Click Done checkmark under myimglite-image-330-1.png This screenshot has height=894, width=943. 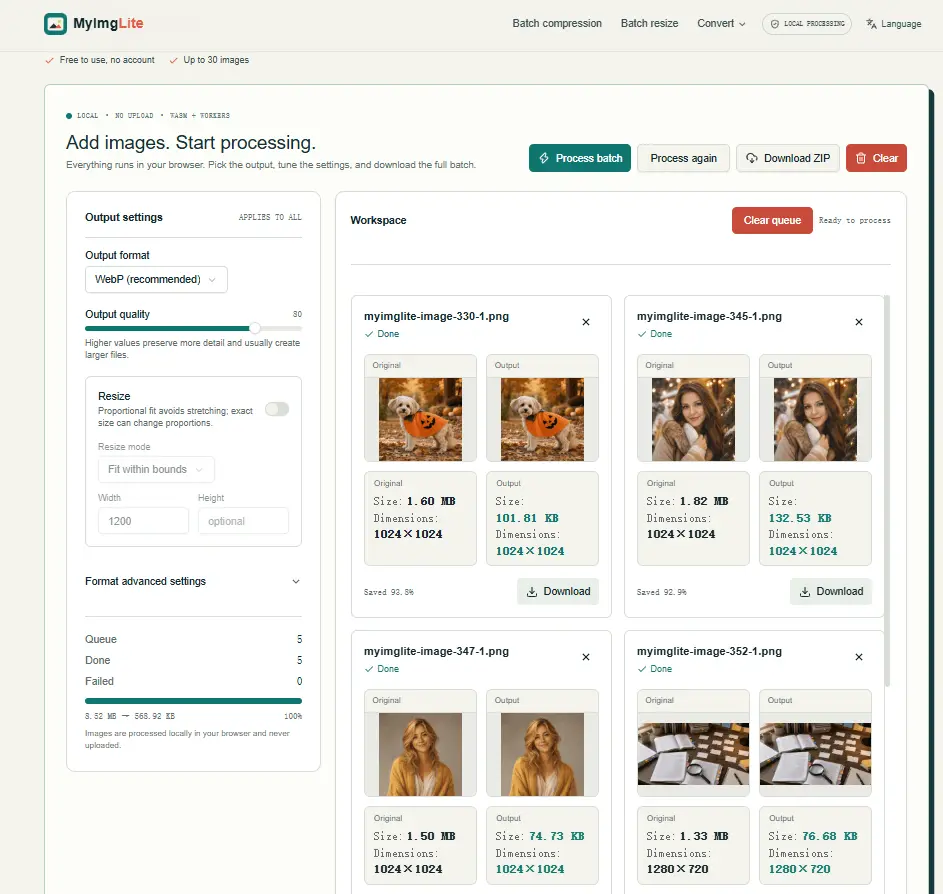coord(369,334)
